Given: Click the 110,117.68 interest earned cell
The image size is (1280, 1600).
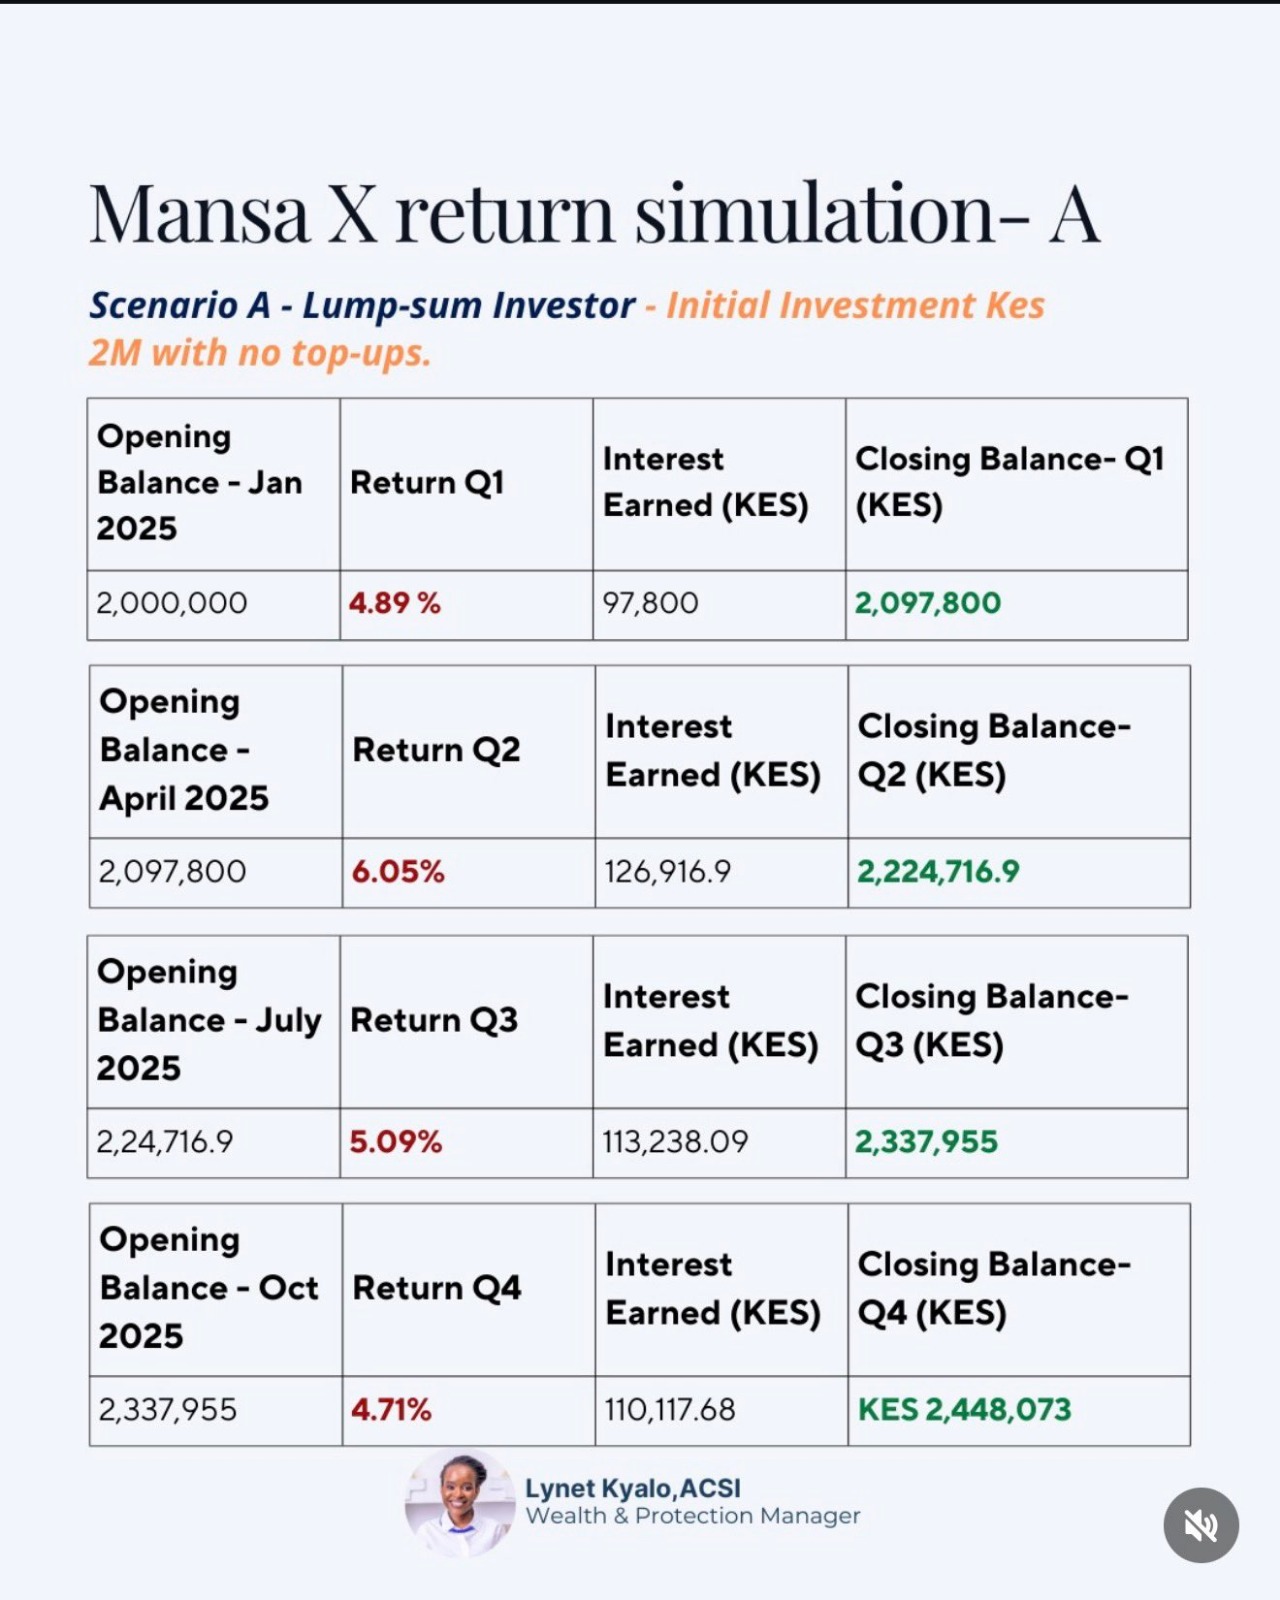Looking at the screenshot, I should pos(670,1409).
